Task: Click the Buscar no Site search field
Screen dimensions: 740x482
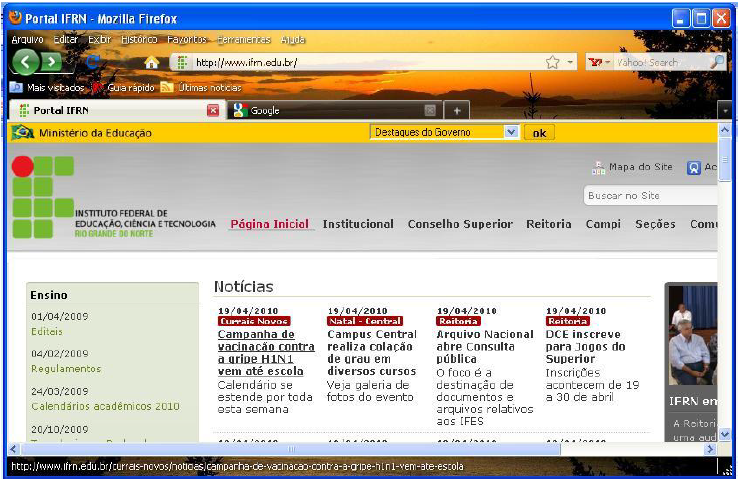Action: (650, 196)
